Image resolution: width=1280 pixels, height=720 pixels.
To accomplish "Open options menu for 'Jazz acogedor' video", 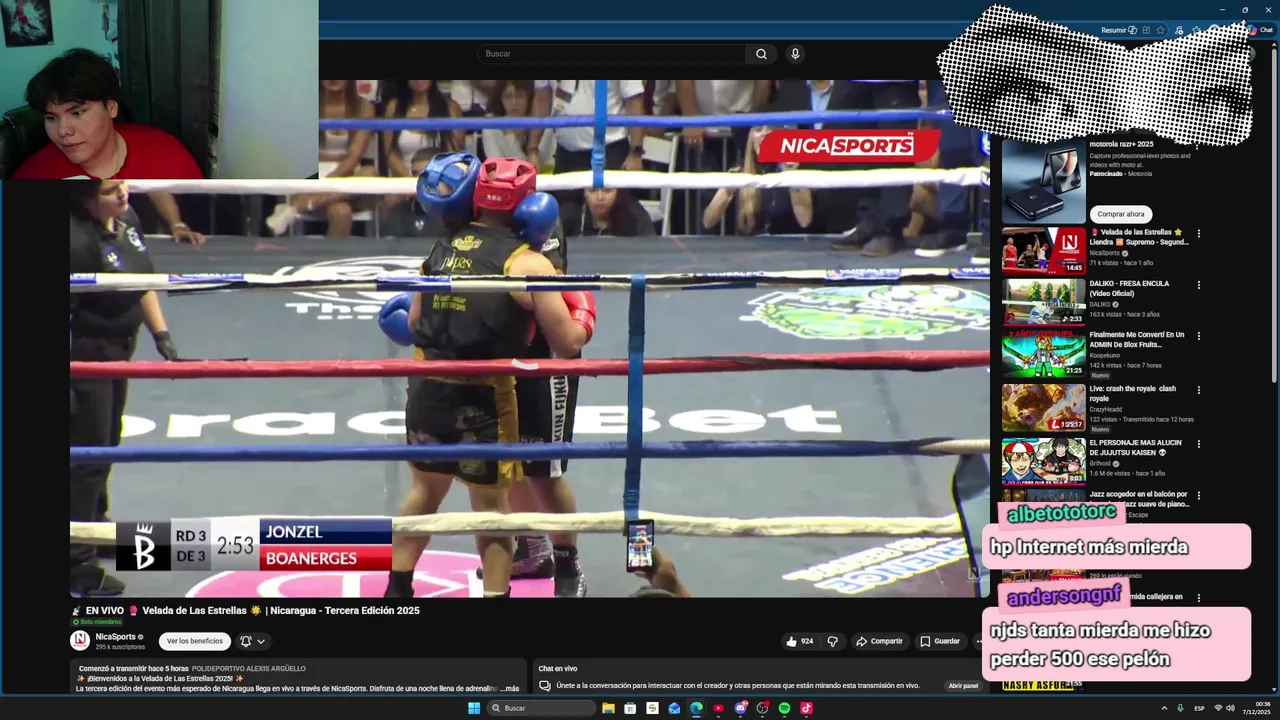I will point(1199,496).
